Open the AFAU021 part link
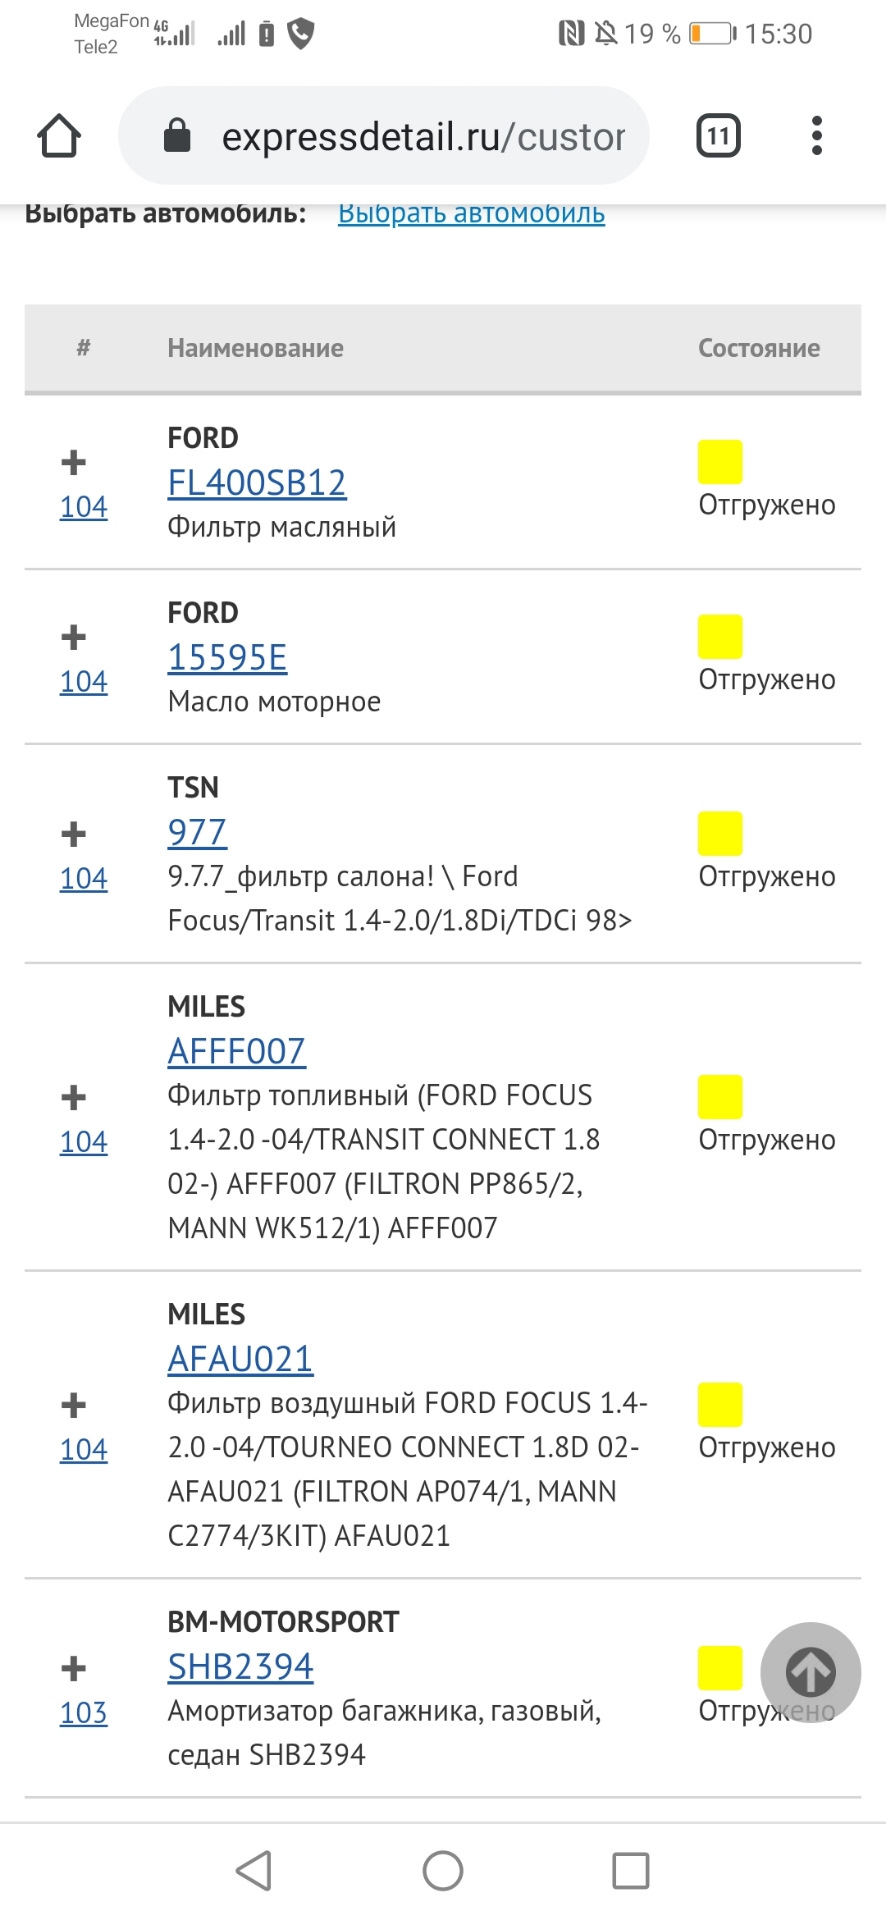886x1920 pixels. pyautogui.click(x=240, y=1359)
